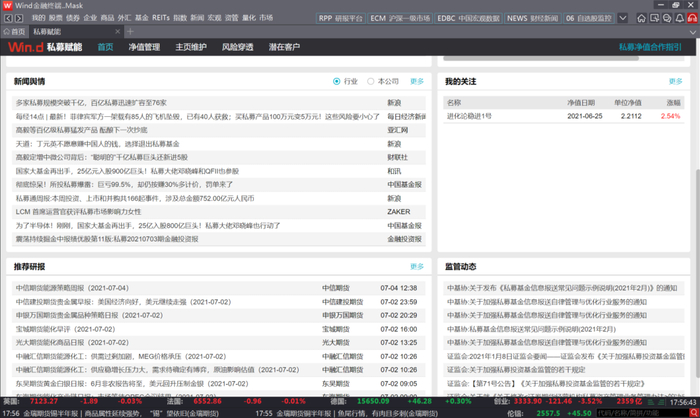Open news 私募通周报:本周投资

(x=135, y=198)
